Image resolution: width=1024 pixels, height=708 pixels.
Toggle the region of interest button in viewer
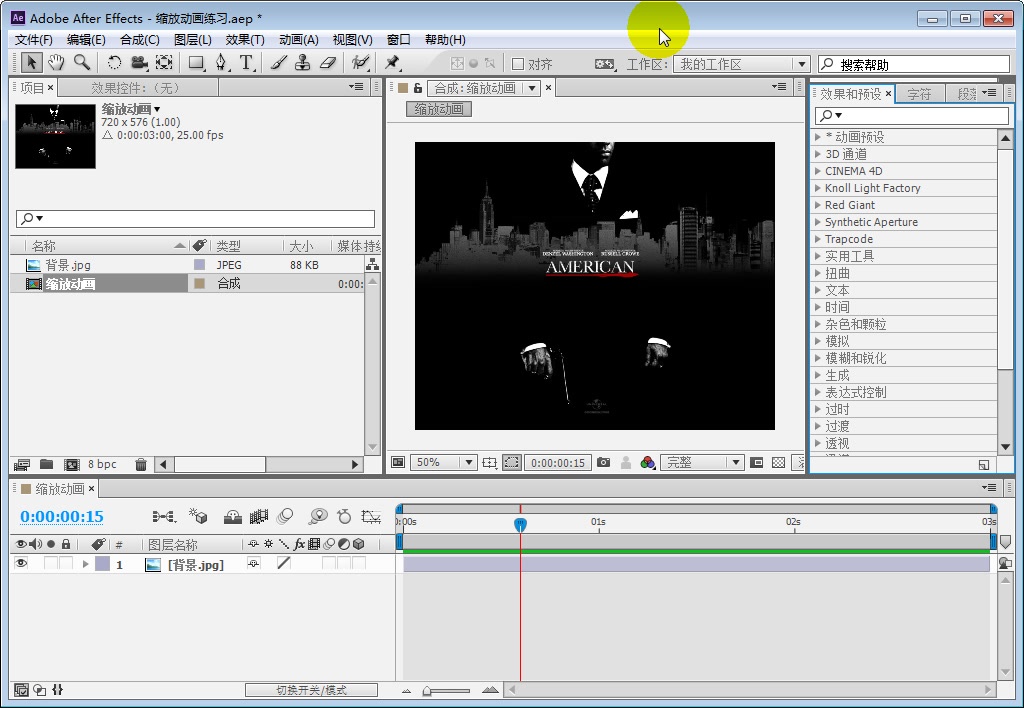(511, 462)
